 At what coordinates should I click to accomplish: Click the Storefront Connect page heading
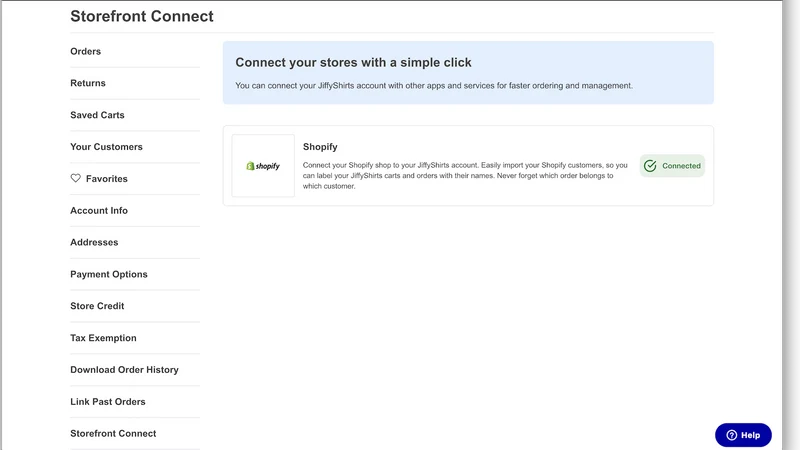(142, 16)
